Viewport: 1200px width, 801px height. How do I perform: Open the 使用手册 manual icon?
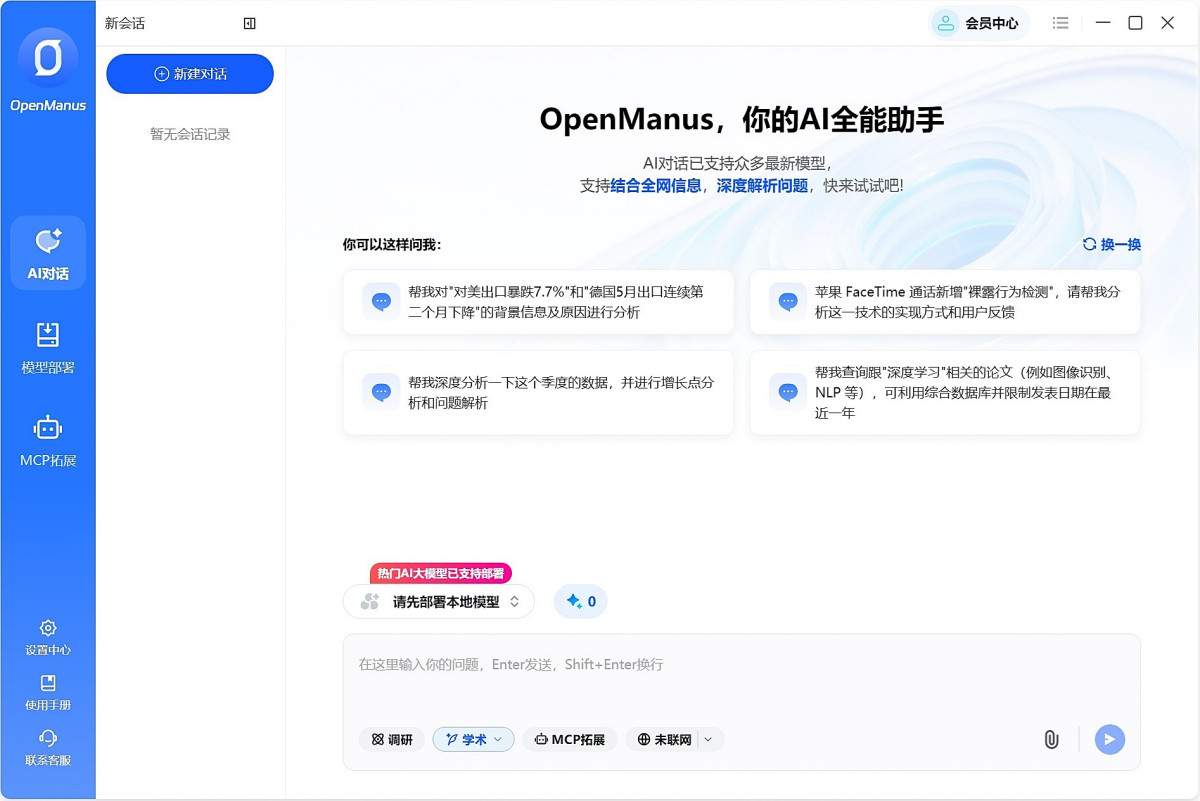point(48,691)
